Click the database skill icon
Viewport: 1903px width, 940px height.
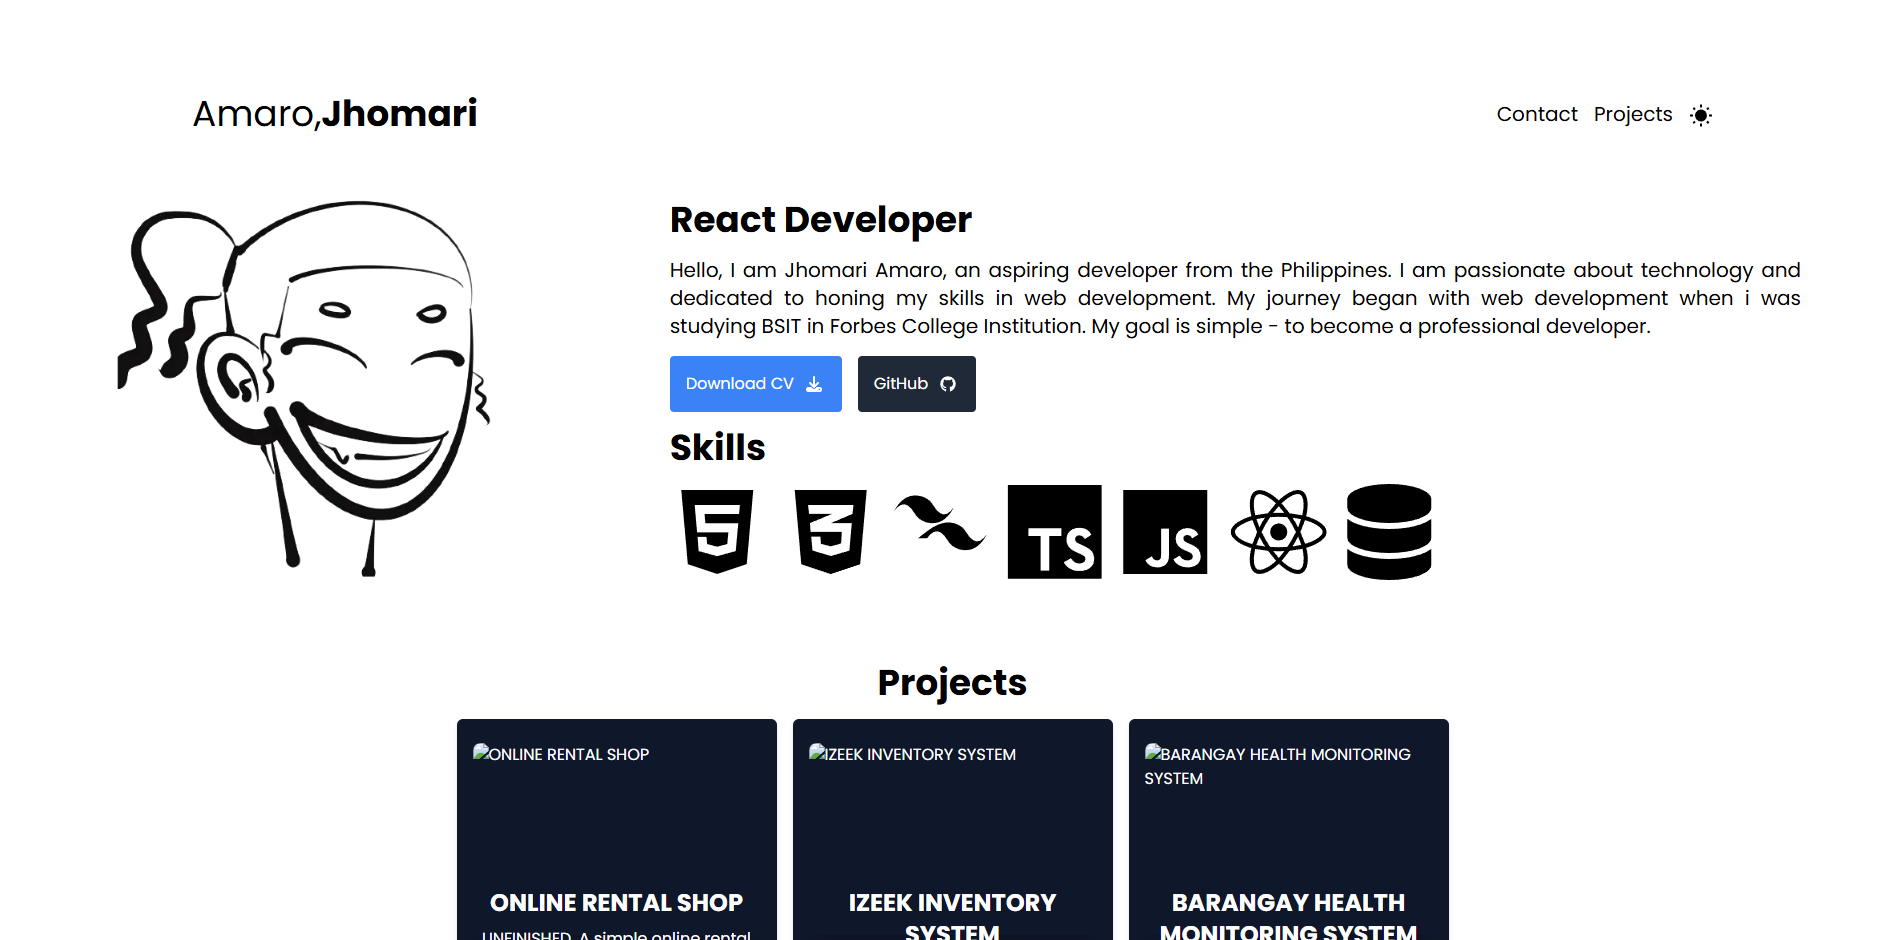1389,532
